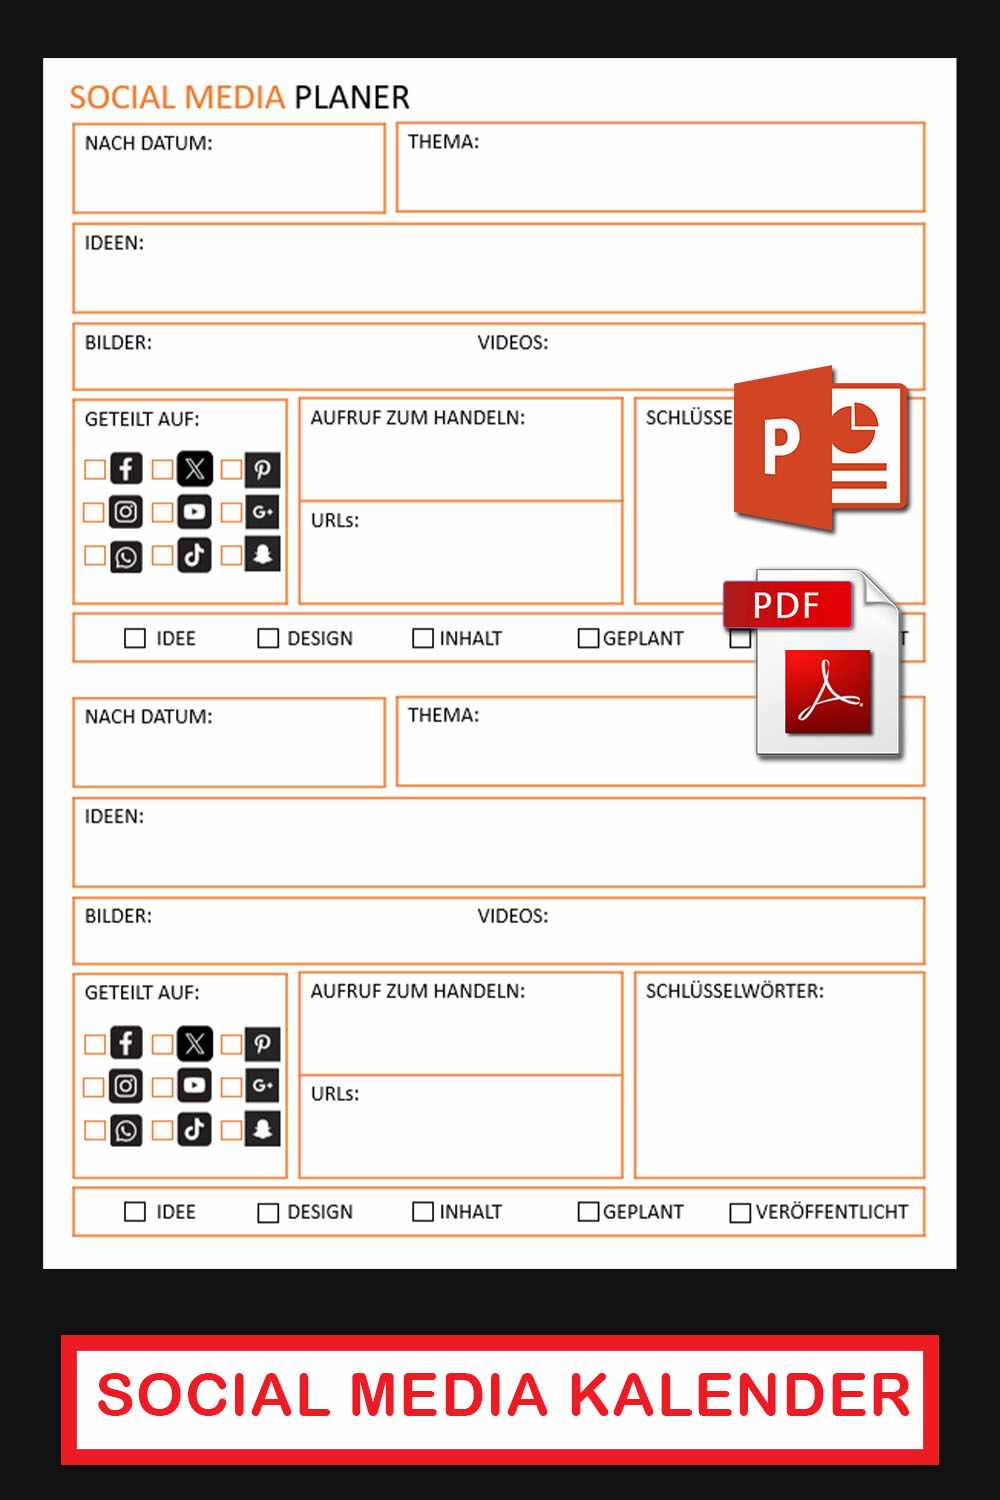Tick the Snapchat checkbox in the top planner

231,555
